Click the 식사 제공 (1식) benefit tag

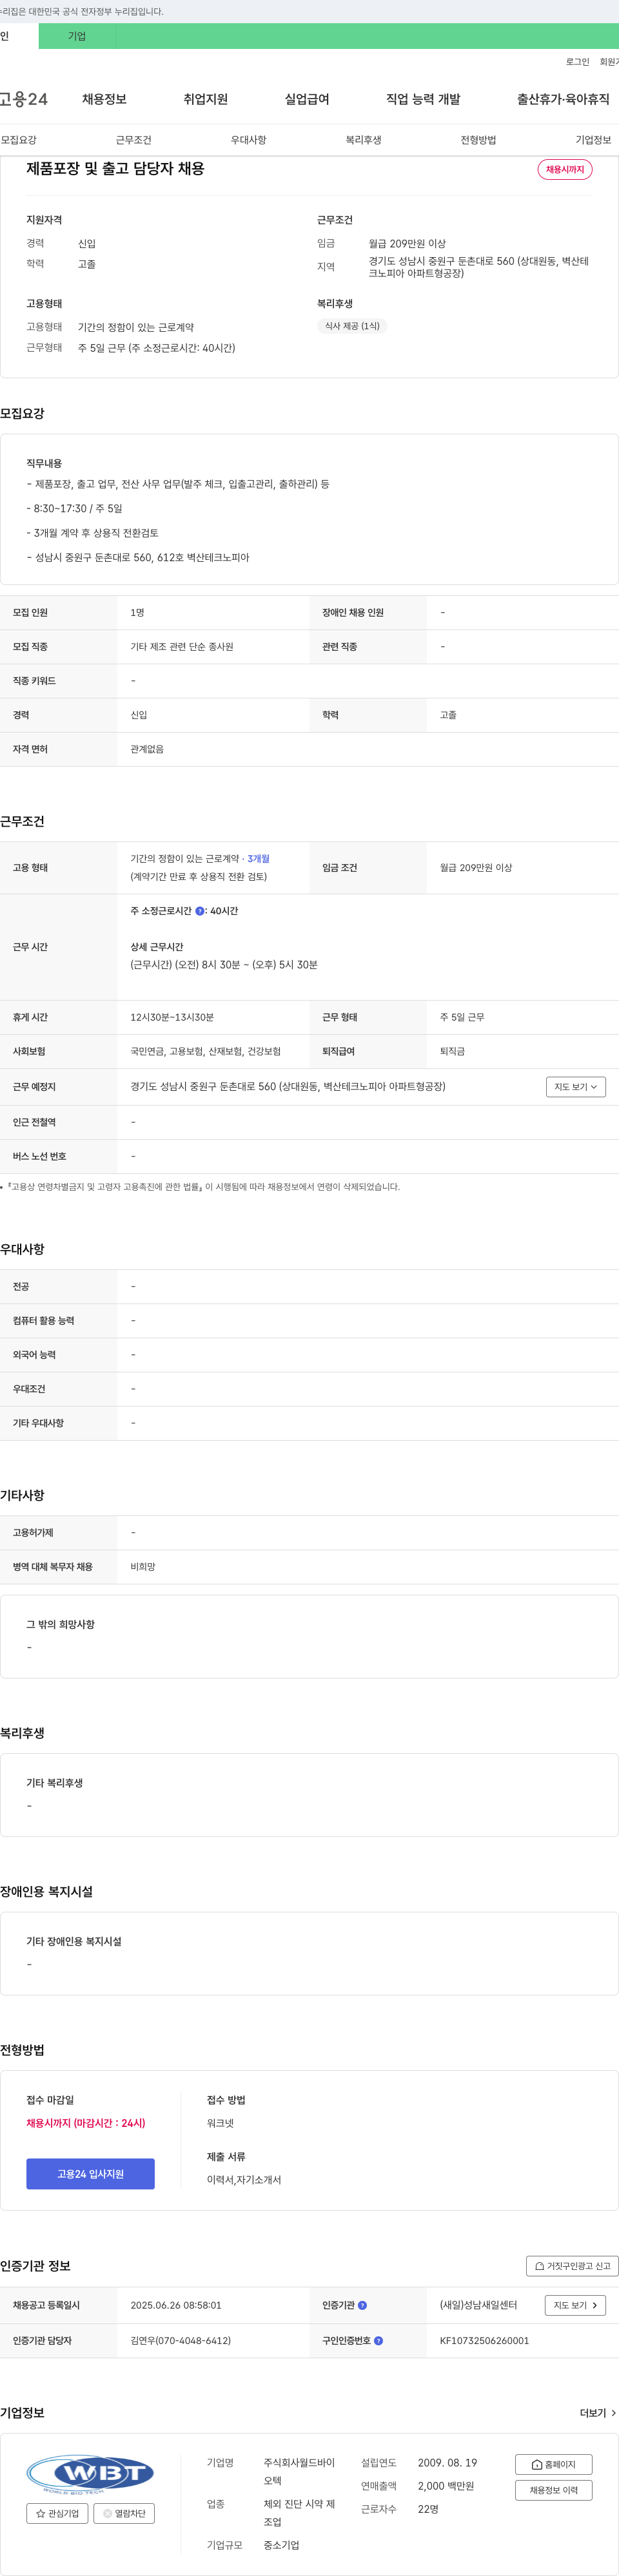point(352,326)
